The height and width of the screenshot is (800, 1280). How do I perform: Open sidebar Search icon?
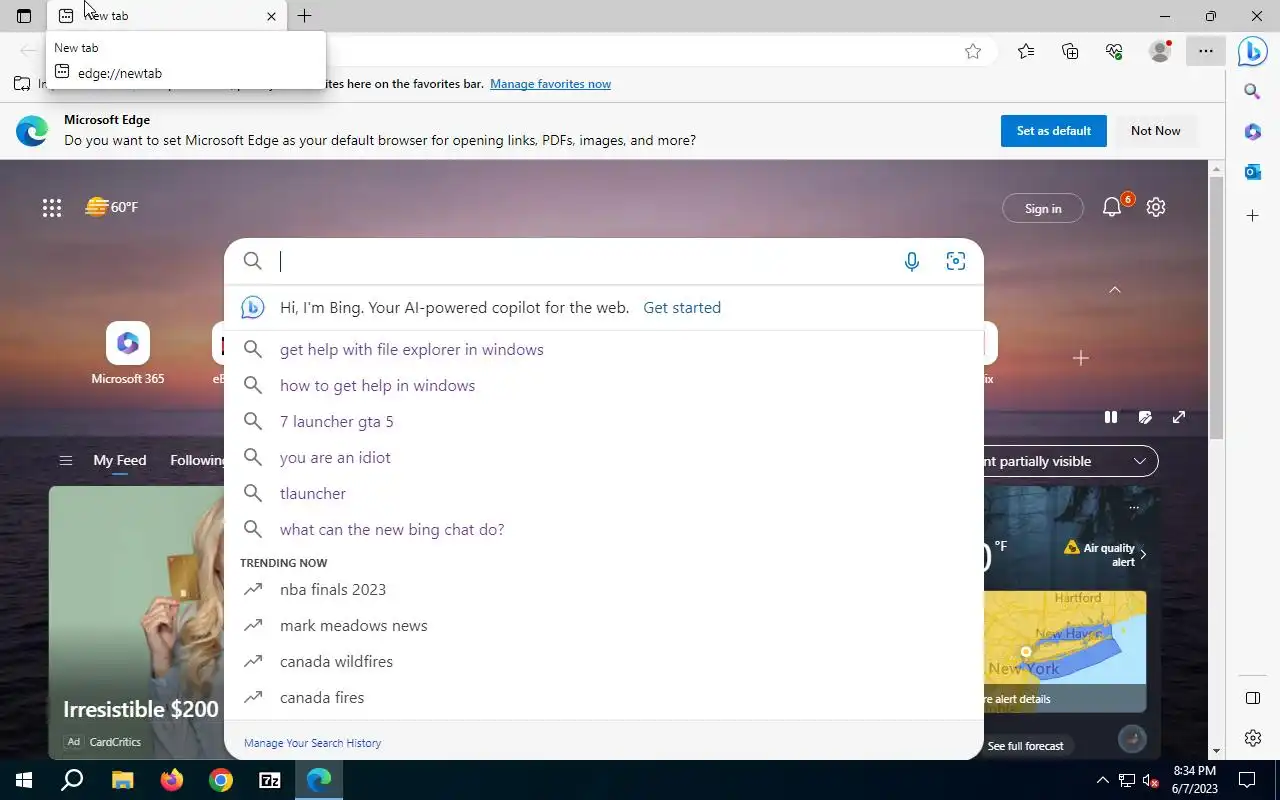[1252, 92]
